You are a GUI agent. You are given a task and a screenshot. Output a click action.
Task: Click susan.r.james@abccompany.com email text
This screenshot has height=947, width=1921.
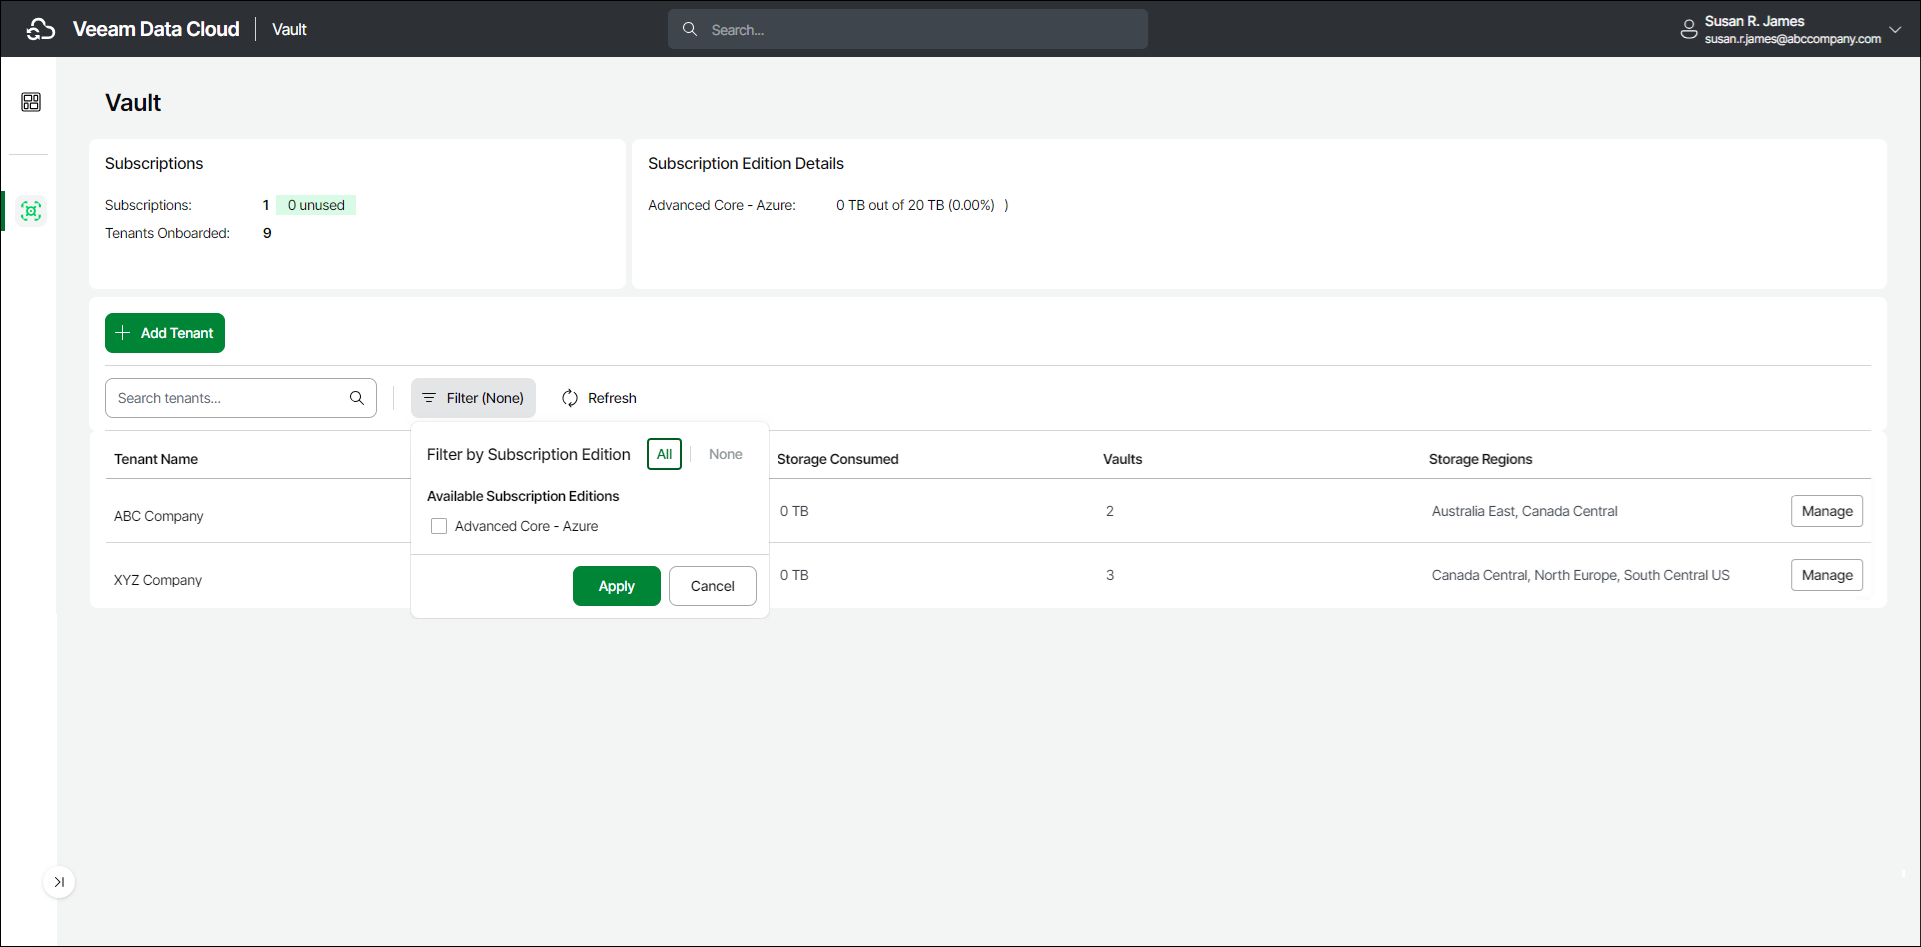pos(1793,39)
